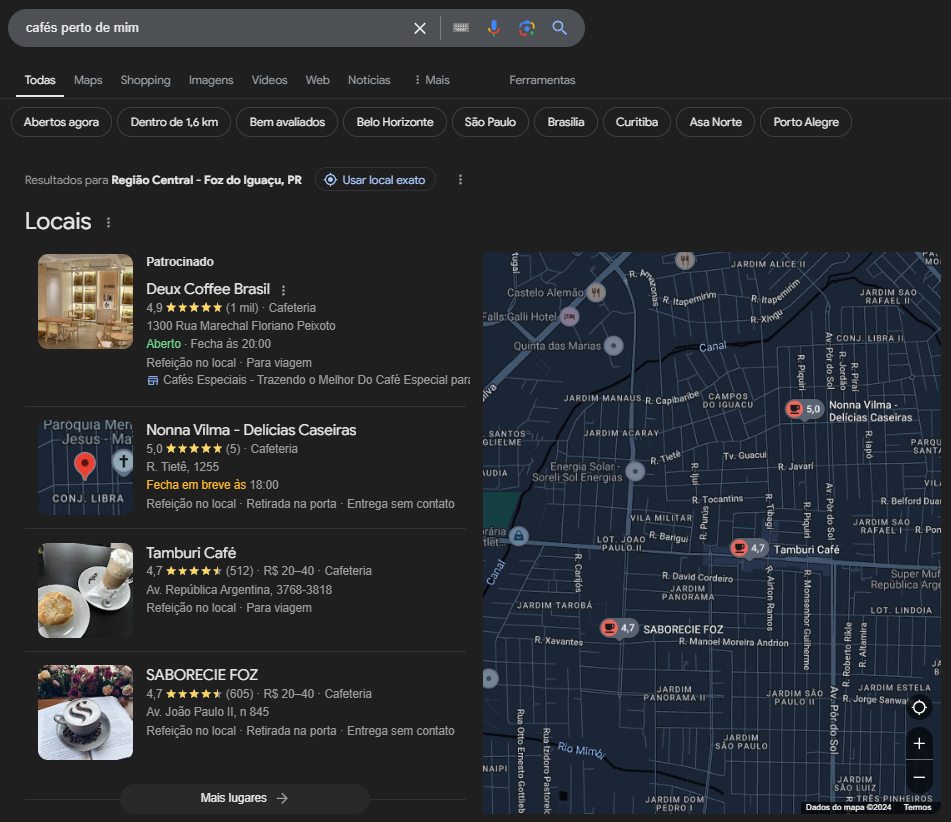Select the São Paulo chip
Screen dimensions: 951x822
click(490, 122)
